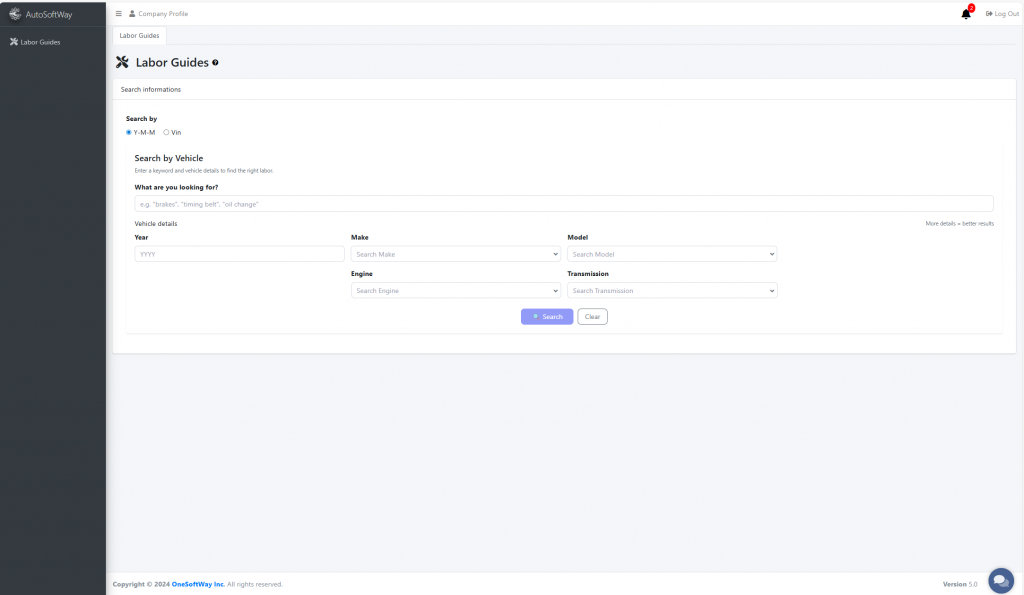
Task: Click the user icon beside Company Profile
Action: tap(132, 14)
